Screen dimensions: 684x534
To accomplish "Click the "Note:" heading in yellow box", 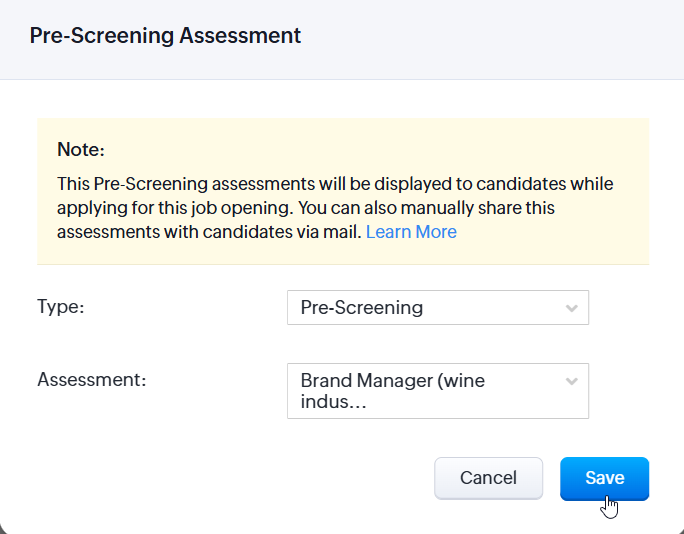I will [x=81, y=150].
